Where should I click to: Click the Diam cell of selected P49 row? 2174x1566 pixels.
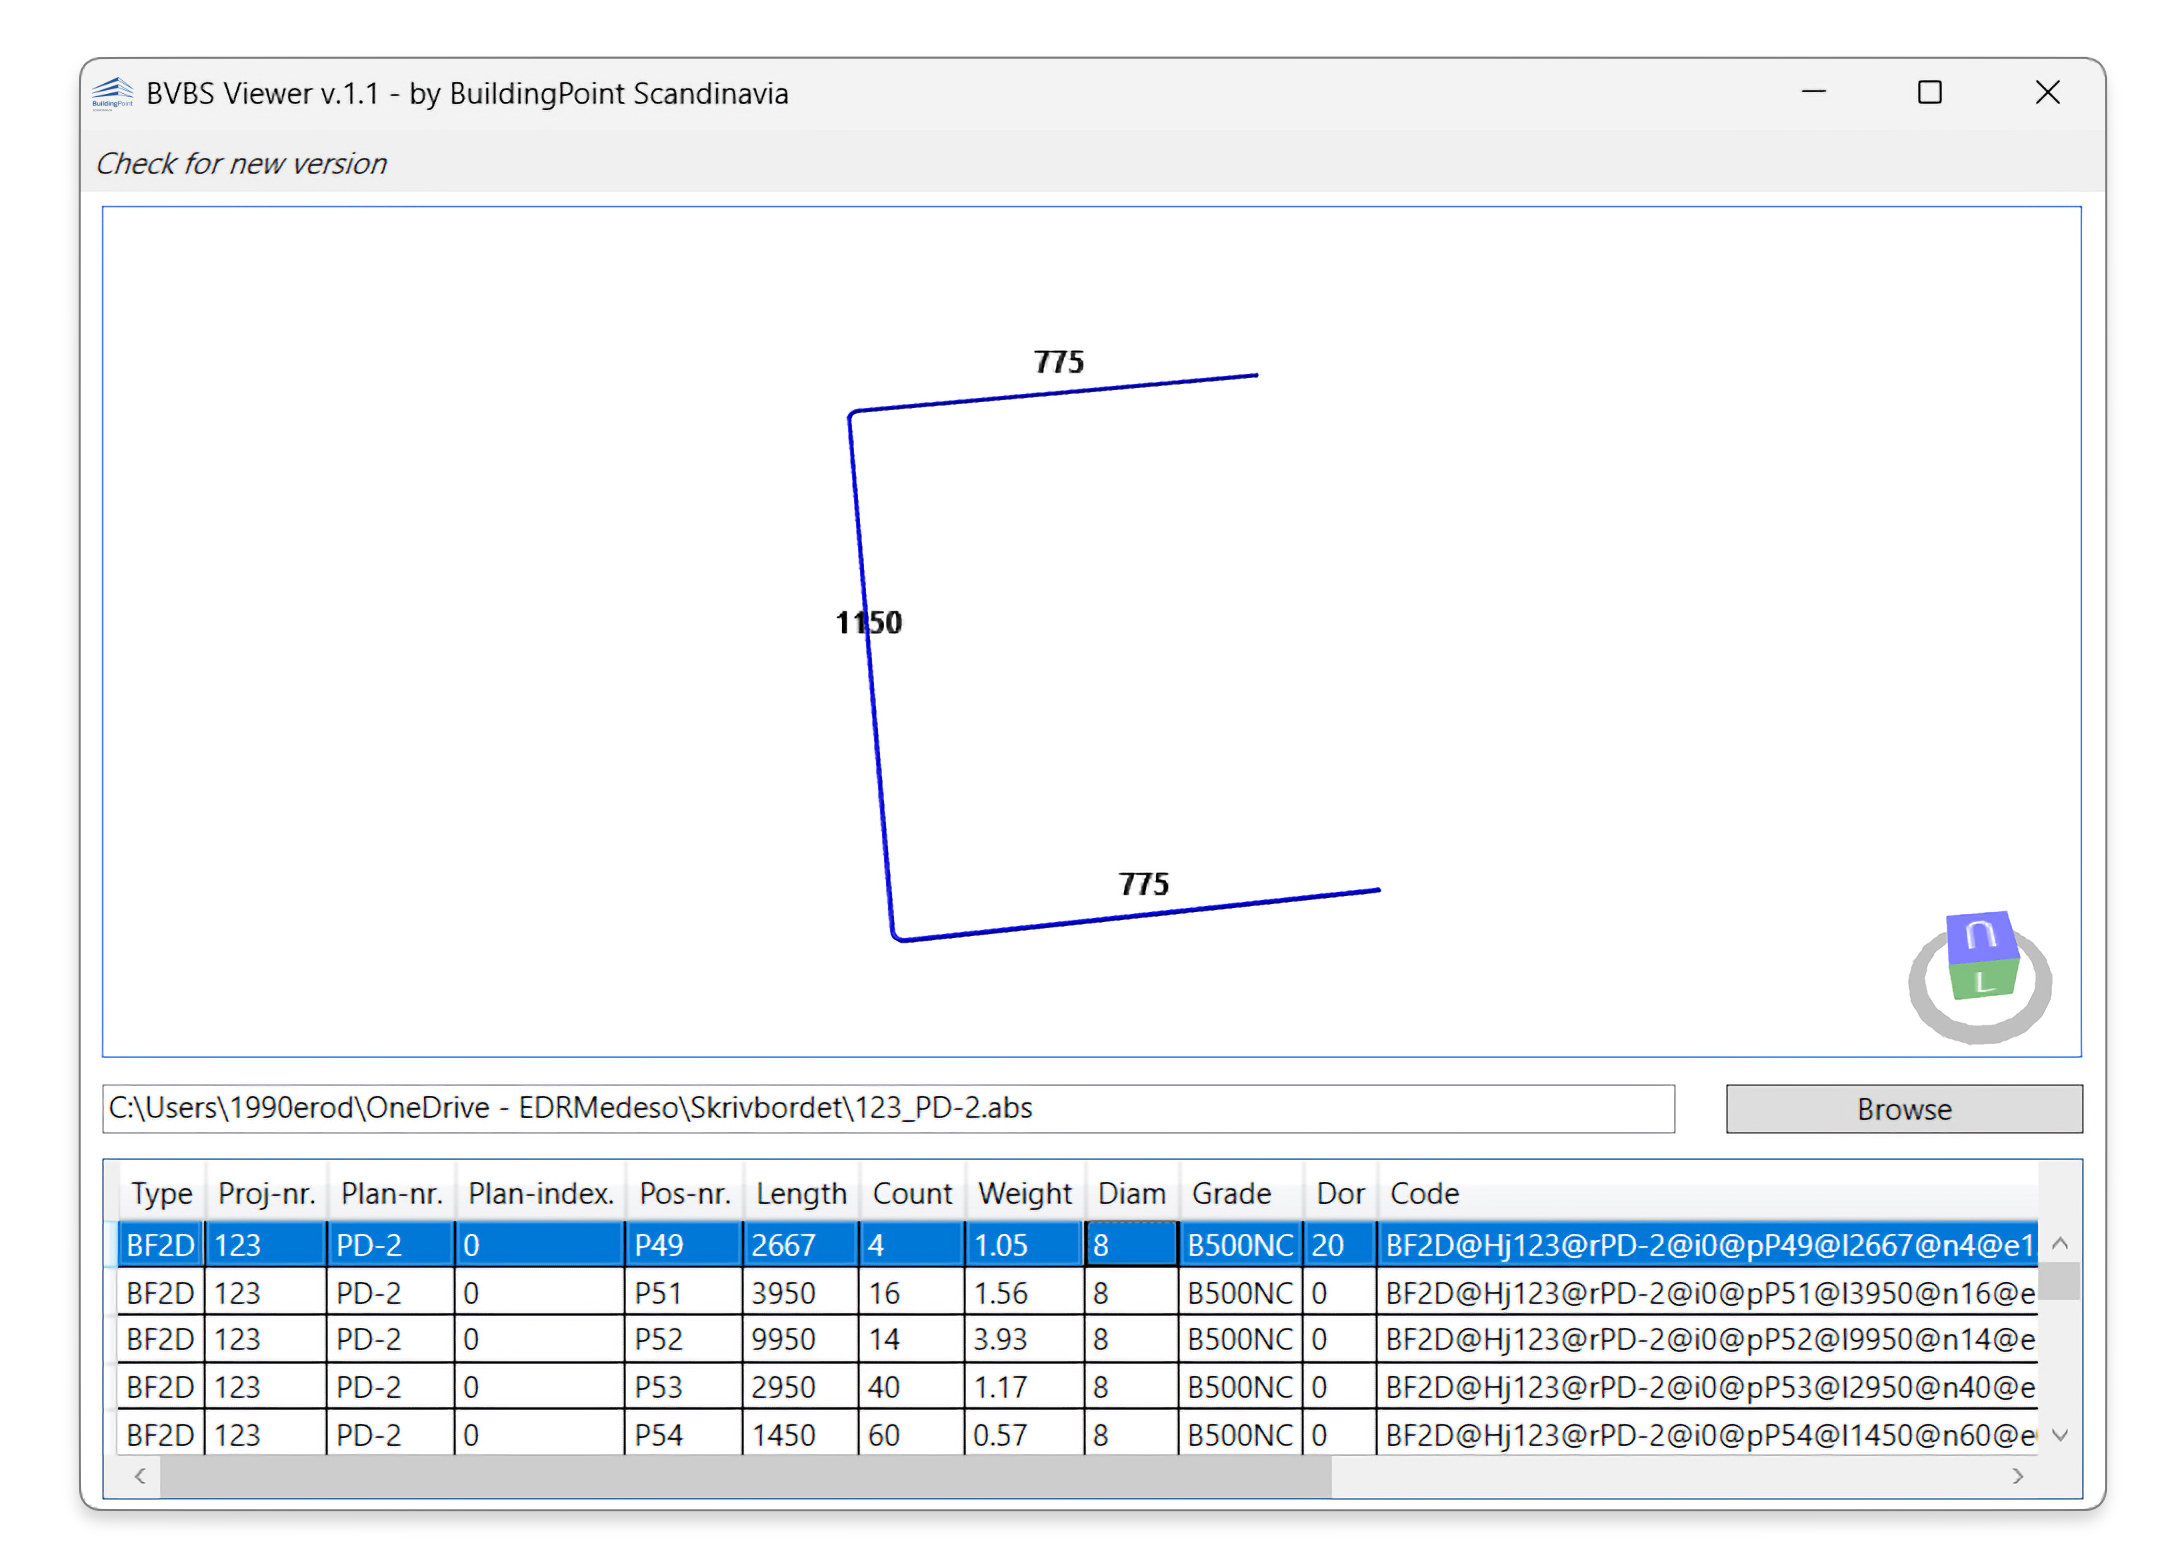[x=1130, y=1245]
